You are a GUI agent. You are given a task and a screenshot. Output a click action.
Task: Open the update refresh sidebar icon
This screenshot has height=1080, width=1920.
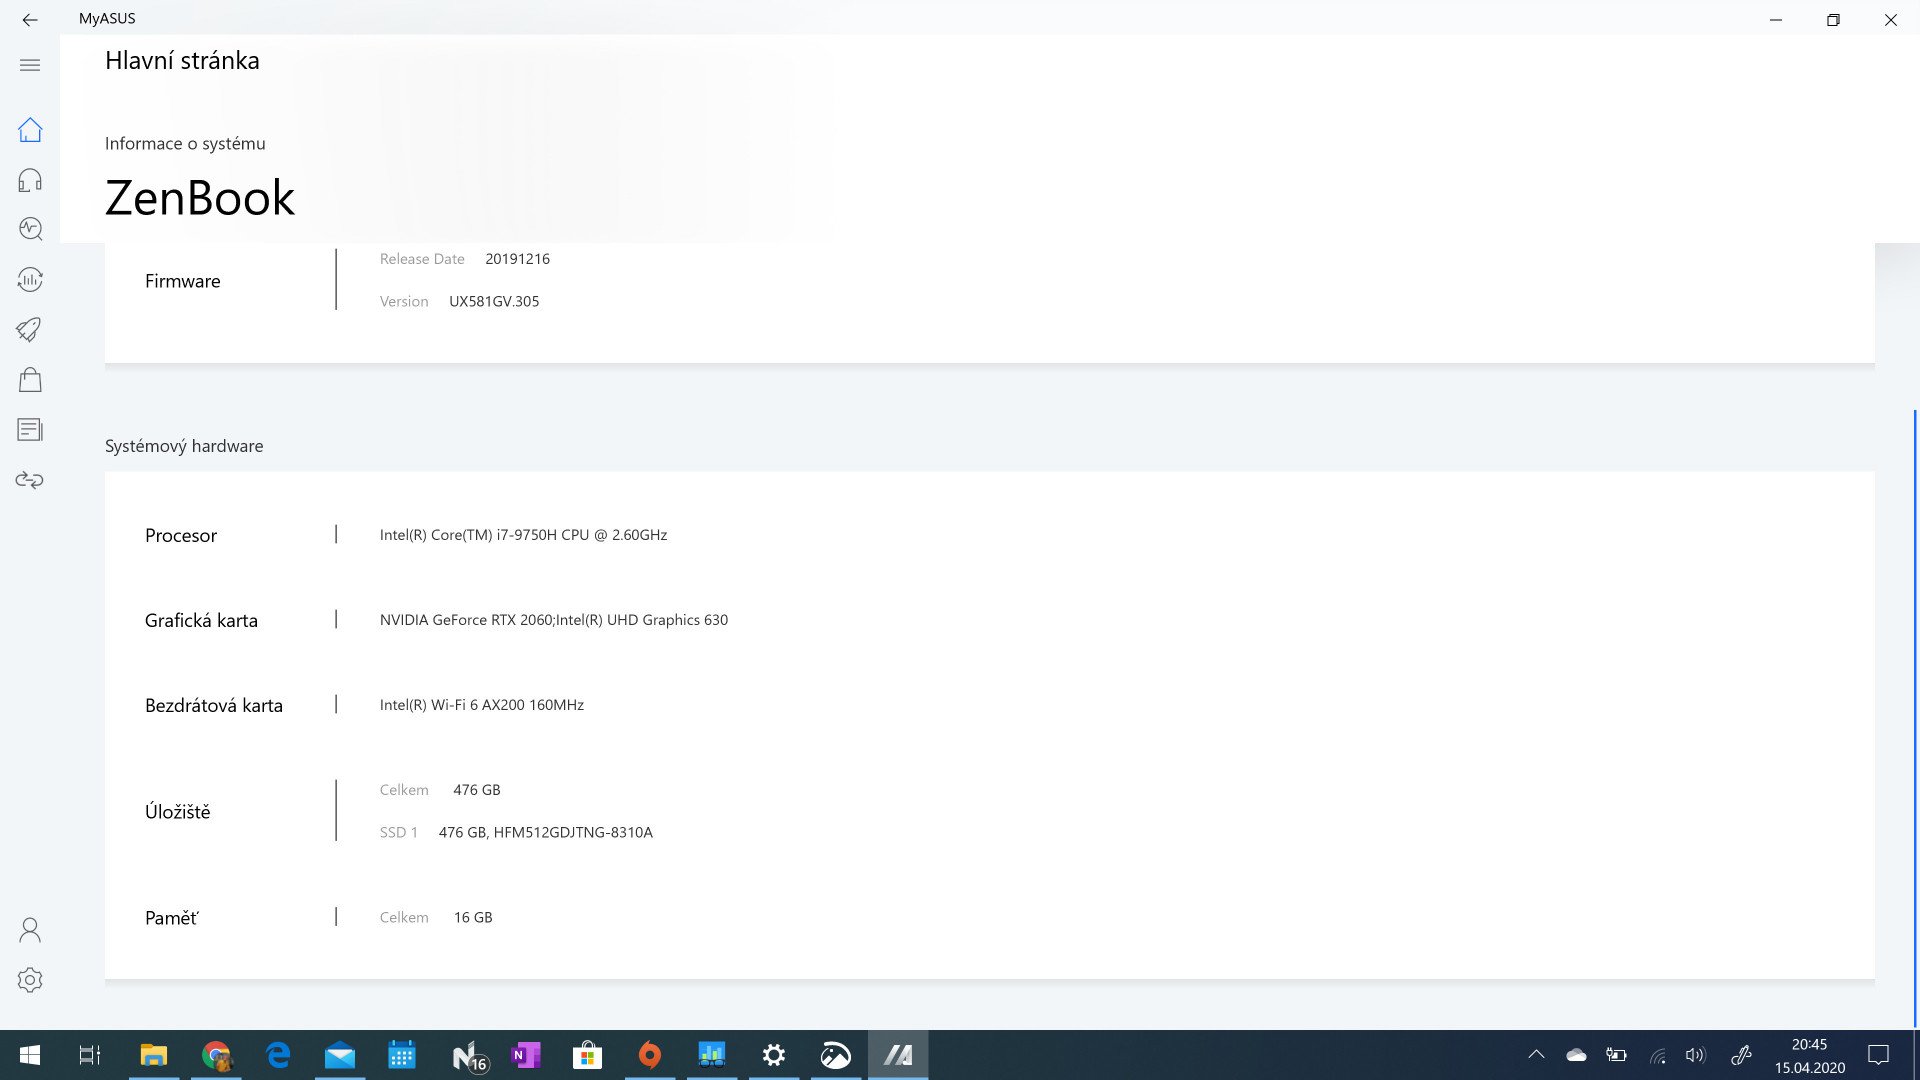click(x=30, y=280)
